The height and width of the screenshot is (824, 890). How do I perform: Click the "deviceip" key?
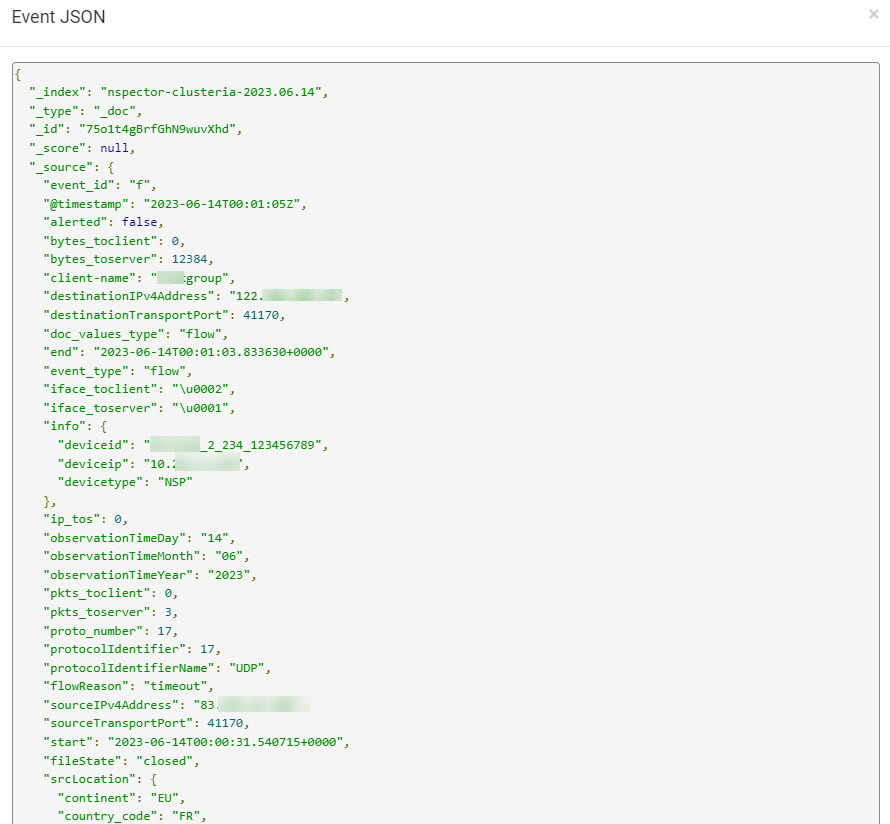pos(93,464)
